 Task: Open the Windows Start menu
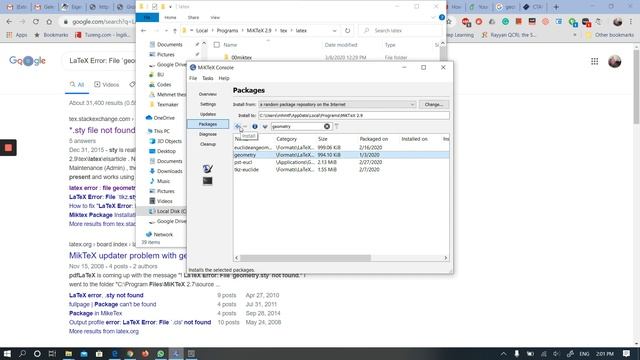coord(7,353)
